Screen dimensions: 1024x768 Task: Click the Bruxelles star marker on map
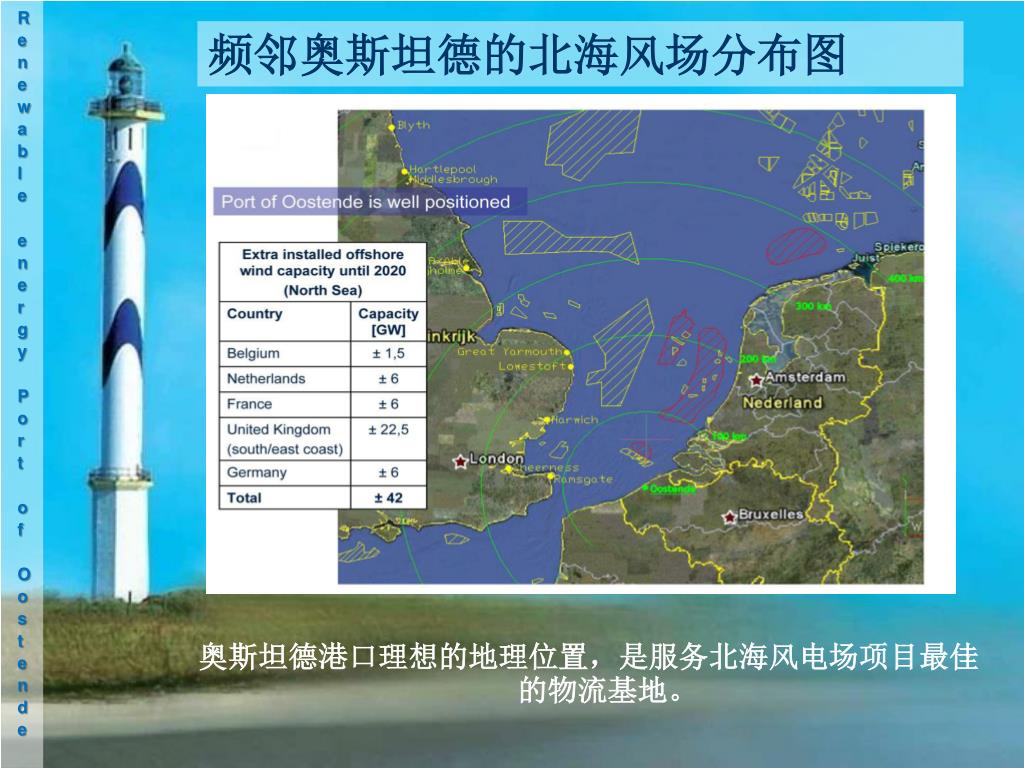[729, 517]
